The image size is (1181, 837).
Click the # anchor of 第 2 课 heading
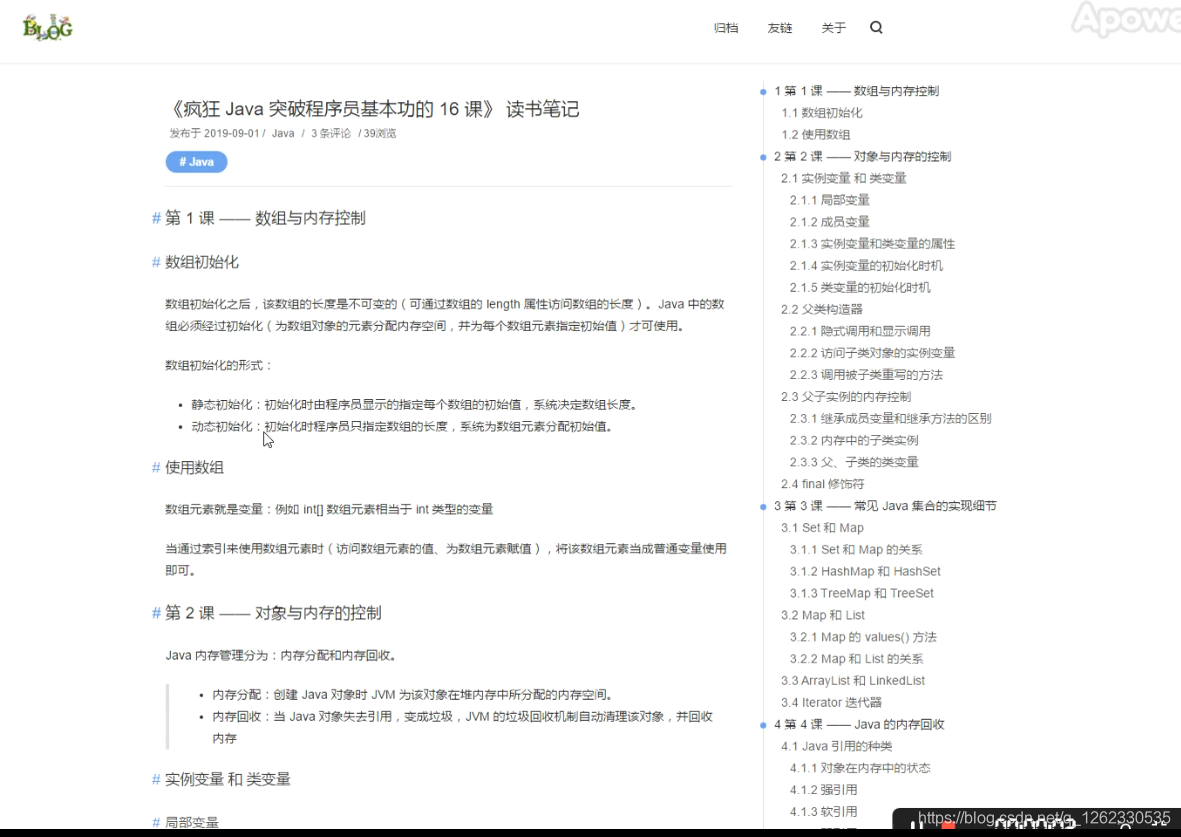click(x=157, y=613)
